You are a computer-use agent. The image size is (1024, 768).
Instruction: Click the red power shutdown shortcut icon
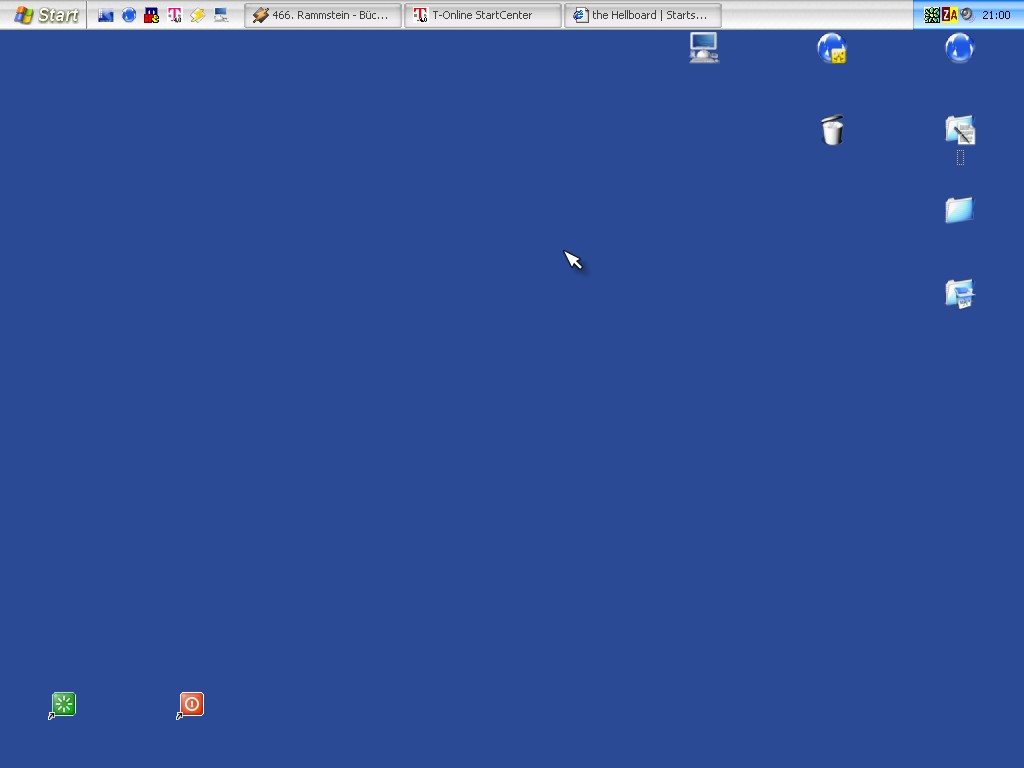point(191,704)
